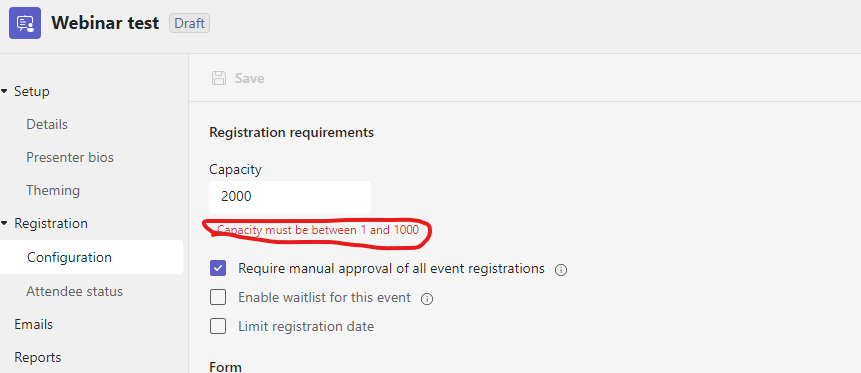
Task: Collapse the Registration section arrow
Action: [4, 224]
